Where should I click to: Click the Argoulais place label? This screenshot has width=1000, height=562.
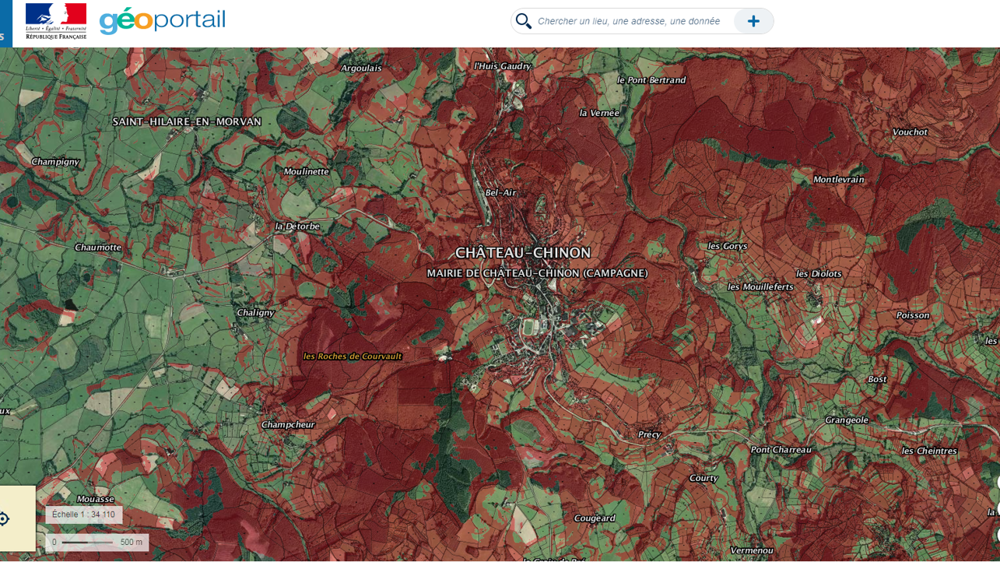click(361, 68)
